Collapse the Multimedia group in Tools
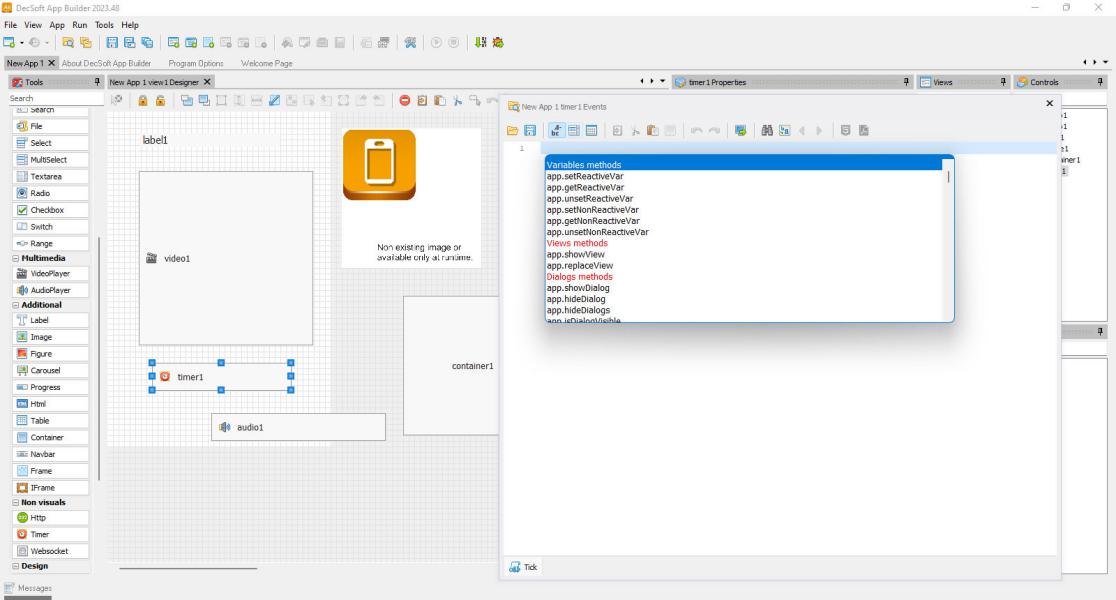 click(x=16, y=258)
